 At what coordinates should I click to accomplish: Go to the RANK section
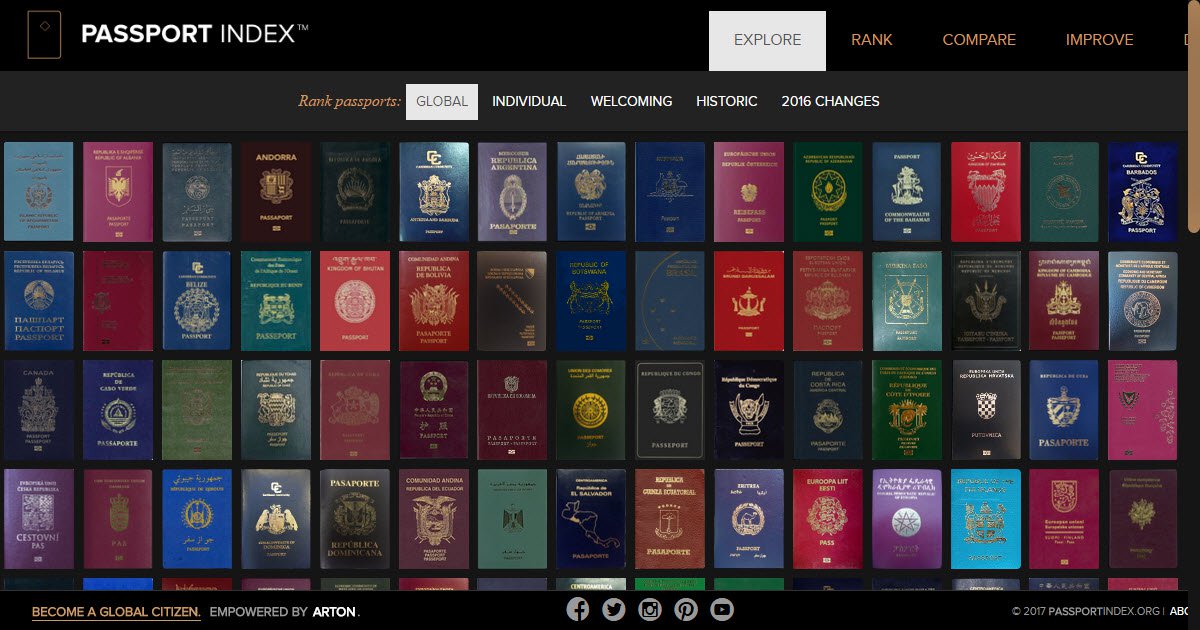872,41
